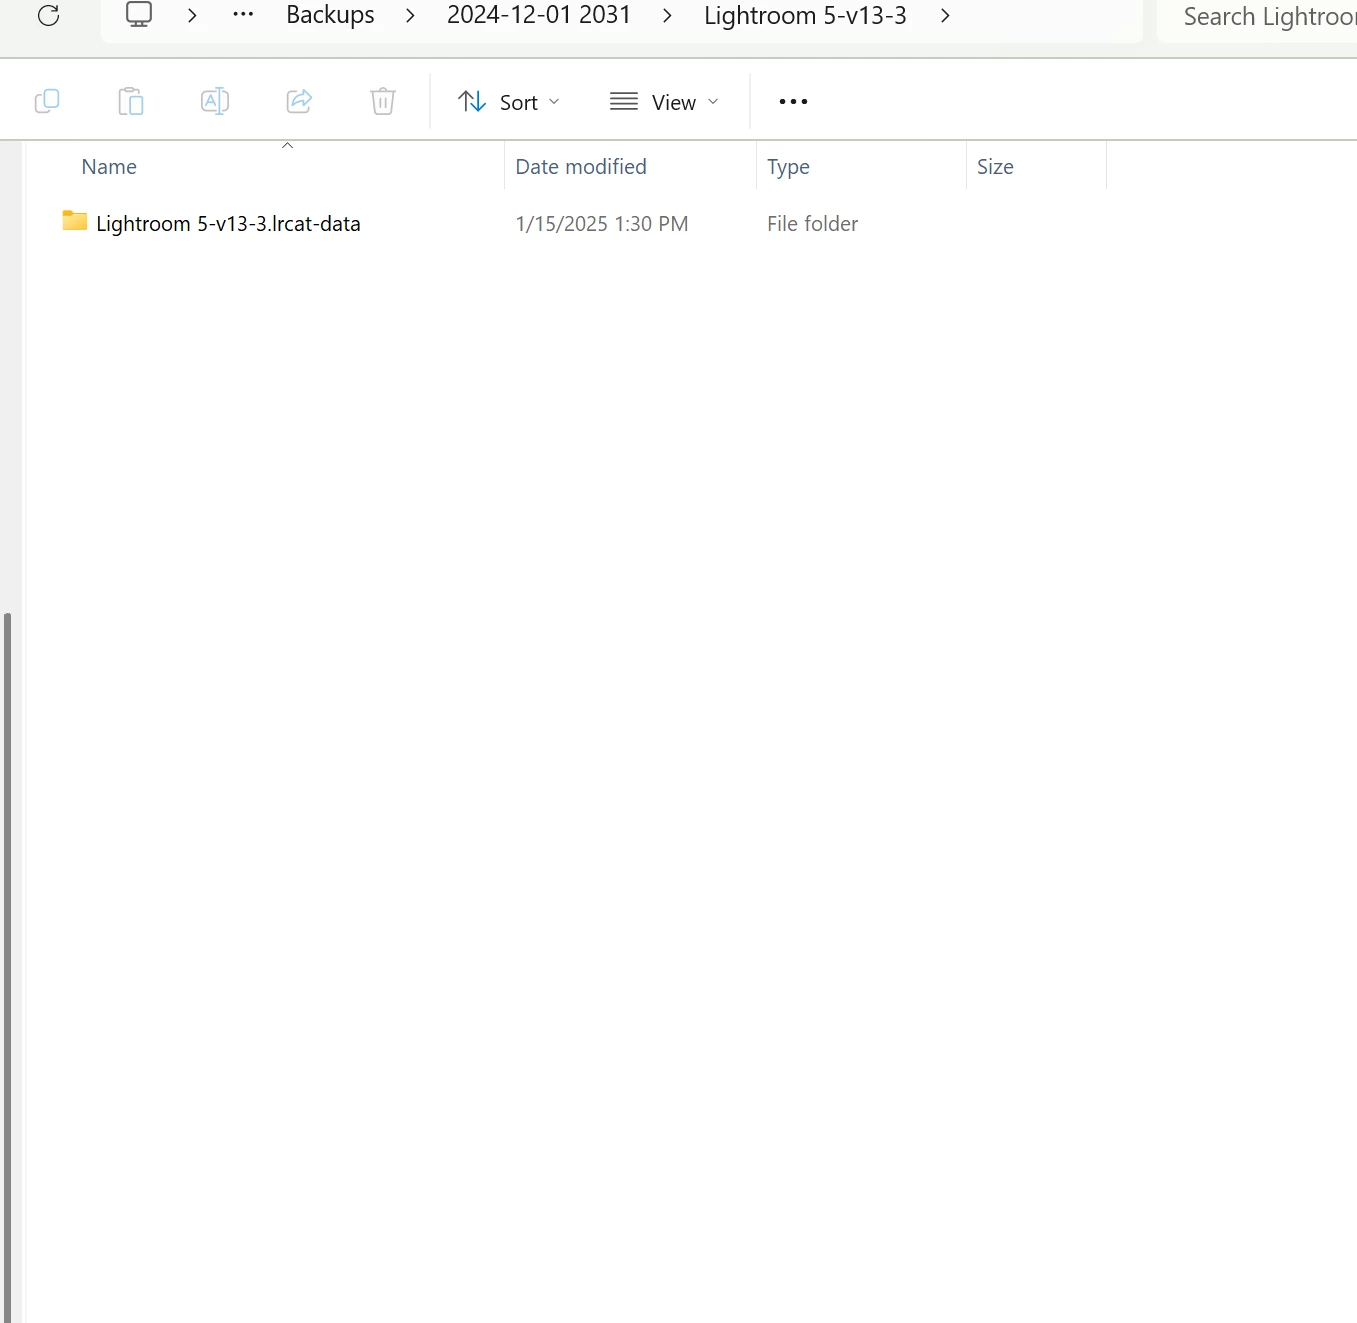Show hidden path via breadcrumb ellipsis
Screen dimensions: 1357x1323
[x=243, y=15]
